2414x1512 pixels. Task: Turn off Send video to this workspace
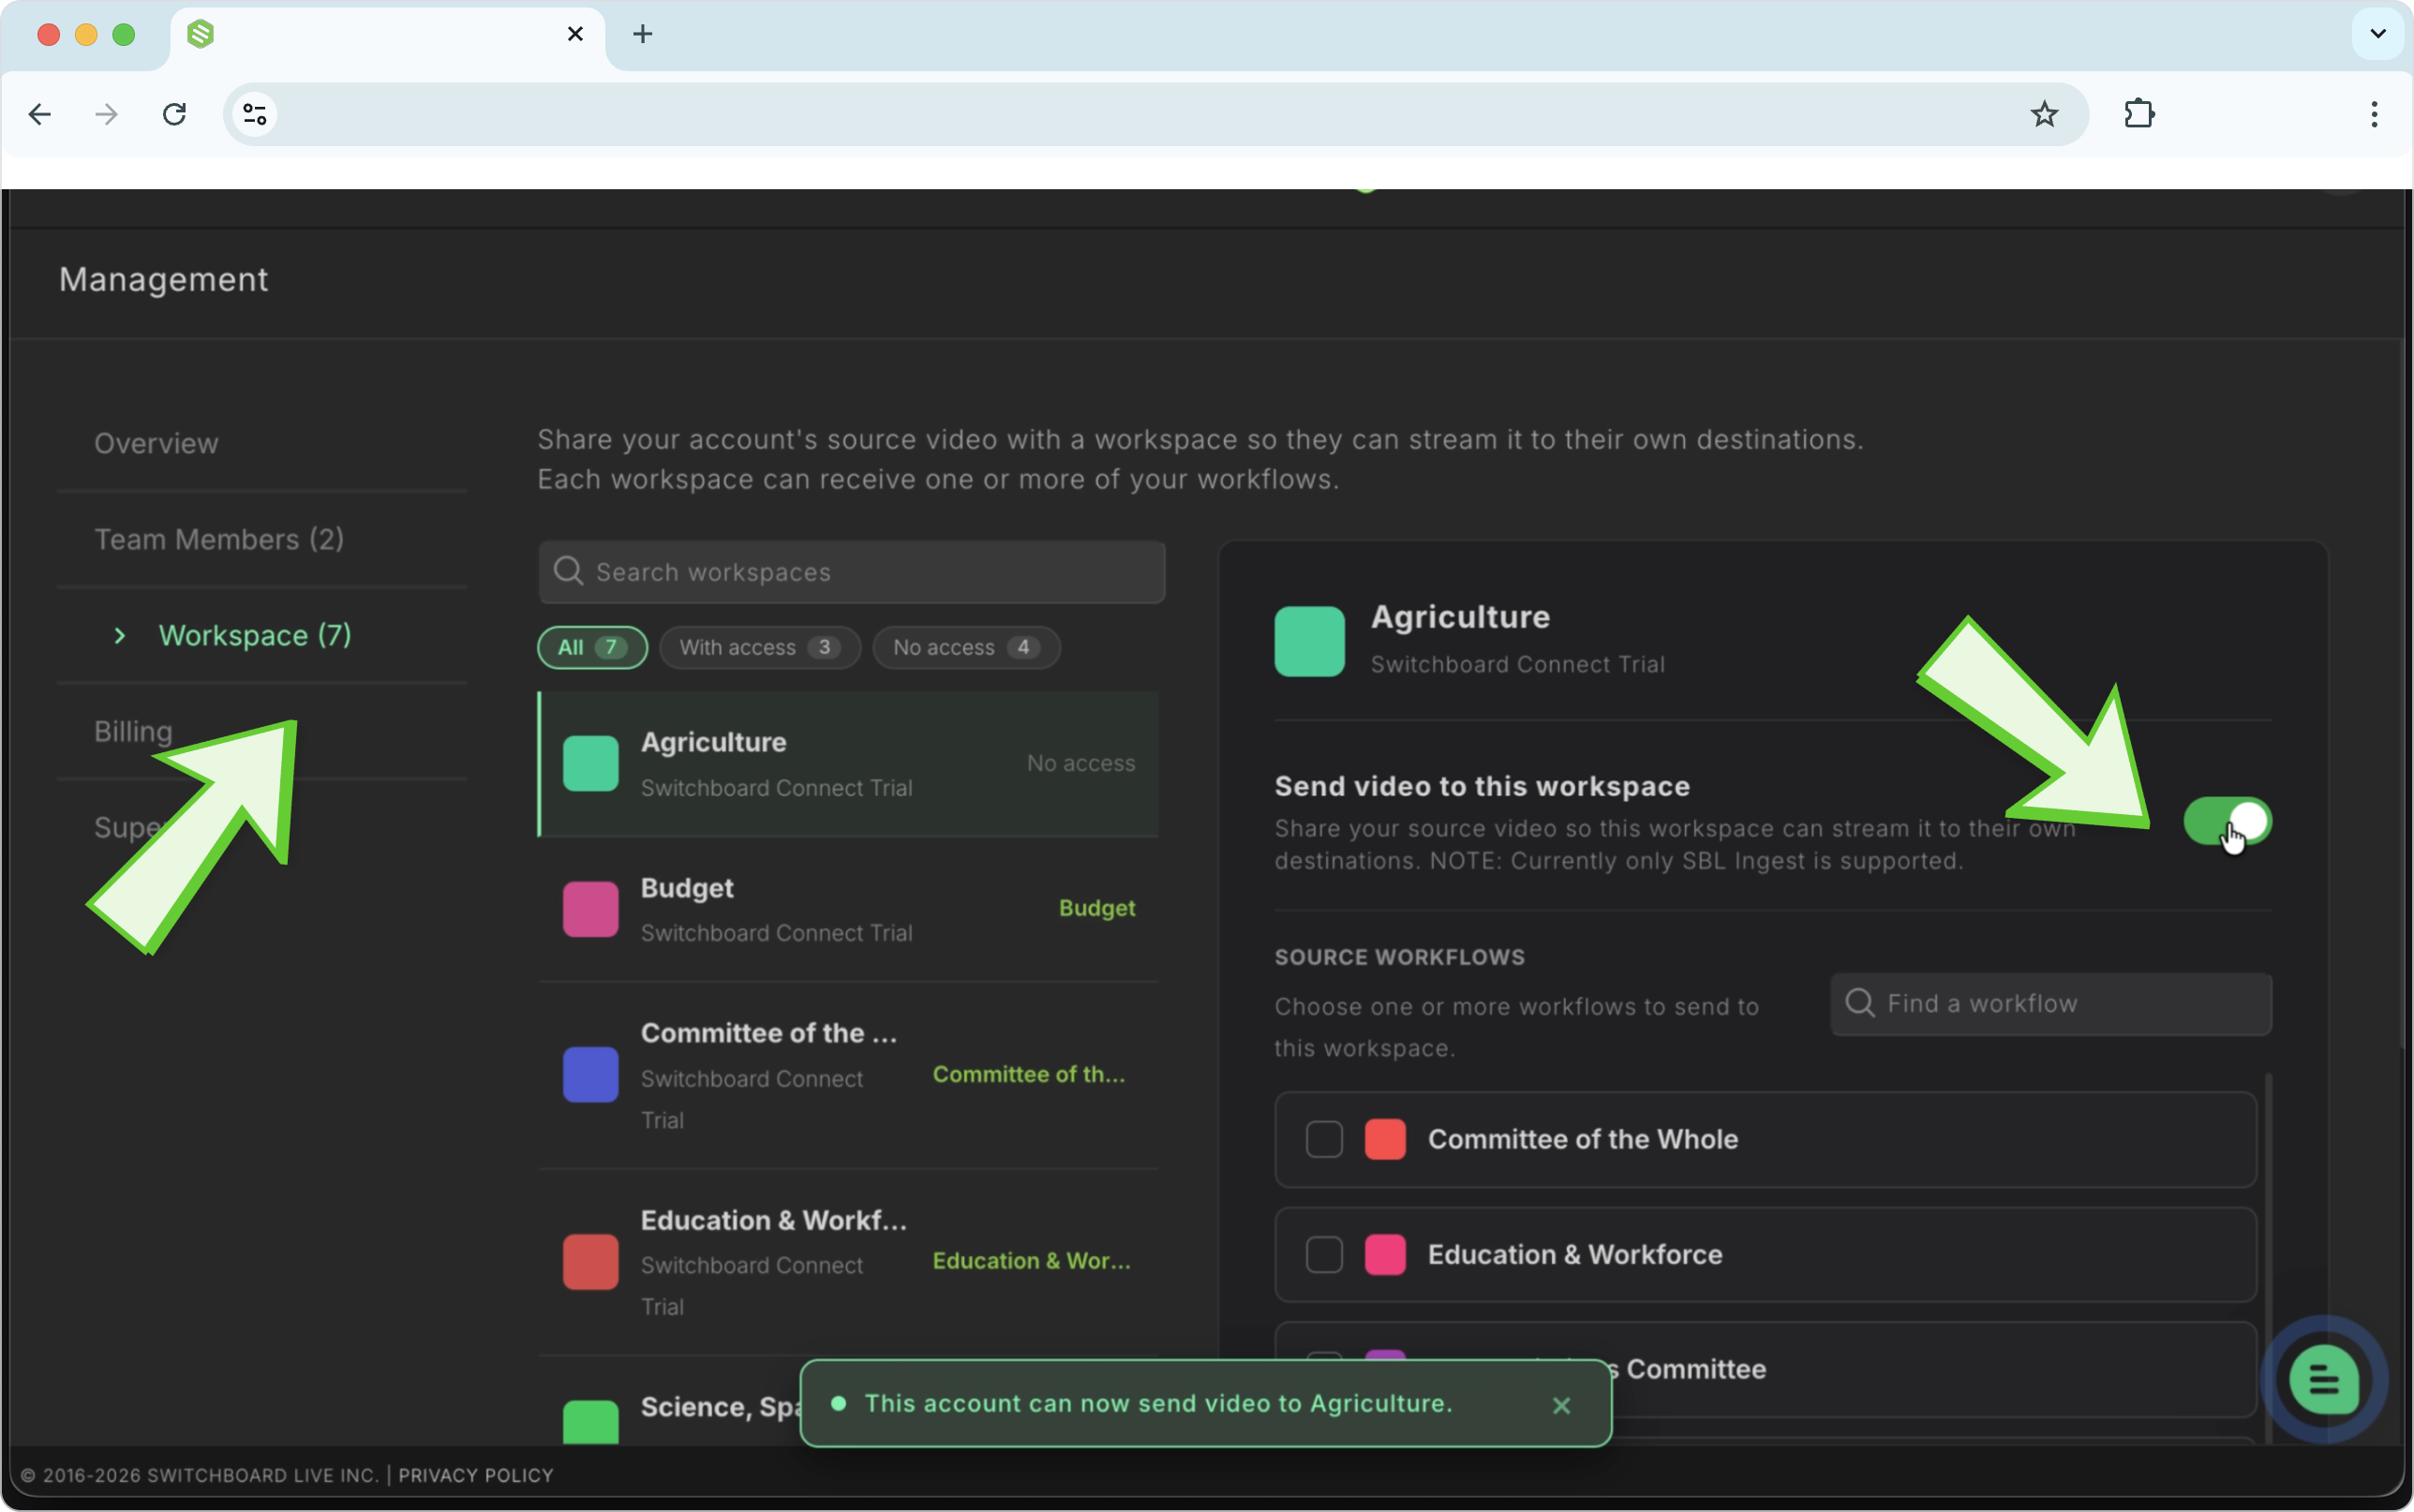pyautogui.click(x=2227, y=821)
